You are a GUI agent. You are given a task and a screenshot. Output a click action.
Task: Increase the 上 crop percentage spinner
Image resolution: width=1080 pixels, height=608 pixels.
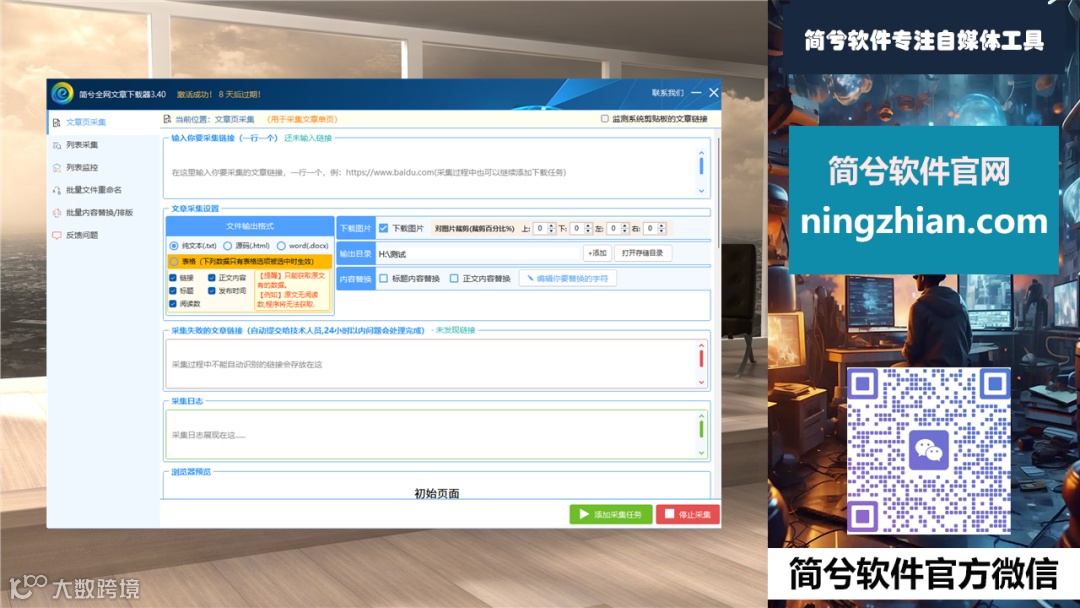(x=551, y=226)
